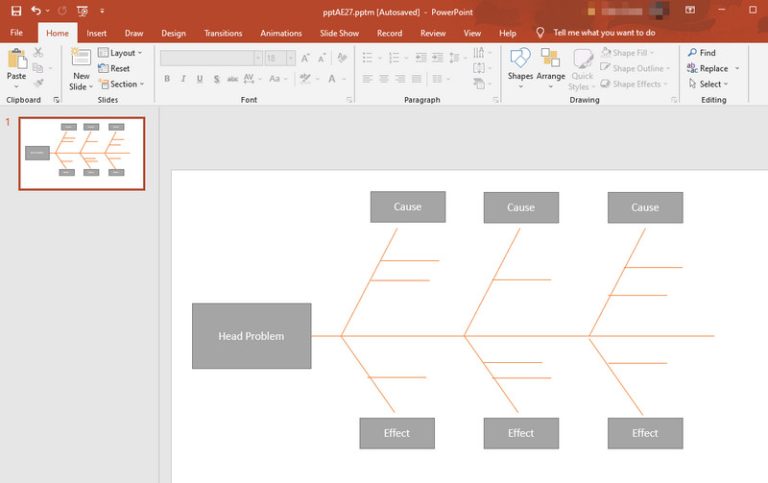
Task: Toggle Bold formatting
Action: click(x=167, y=79)
